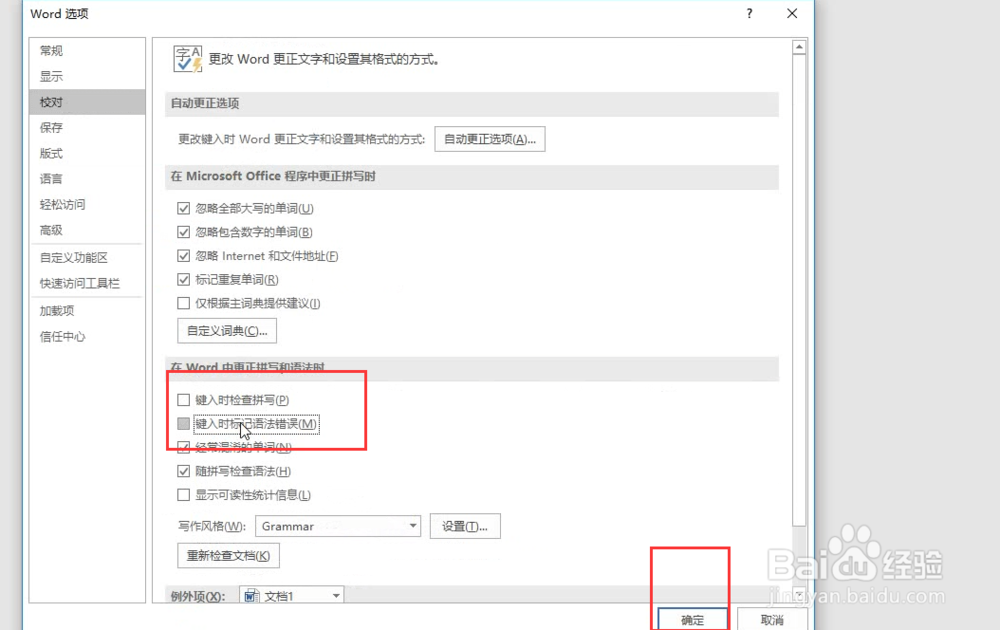Confirm with the 确定 button

693,620
